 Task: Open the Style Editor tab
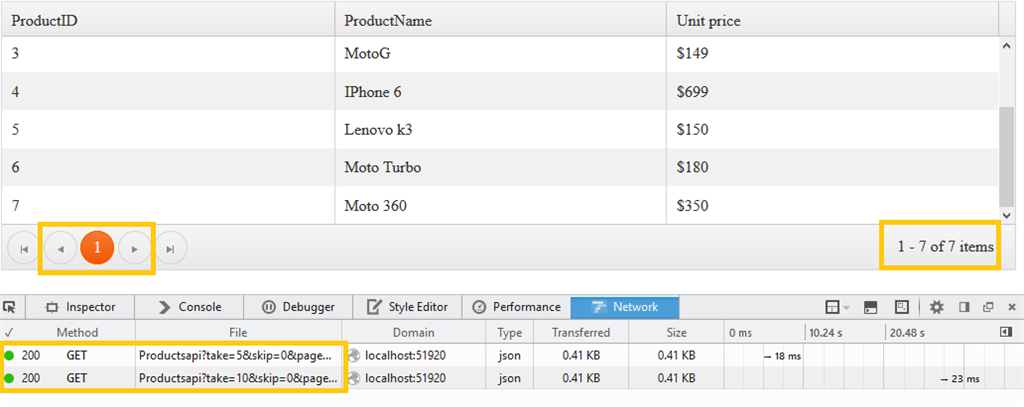tap(408, 307)
